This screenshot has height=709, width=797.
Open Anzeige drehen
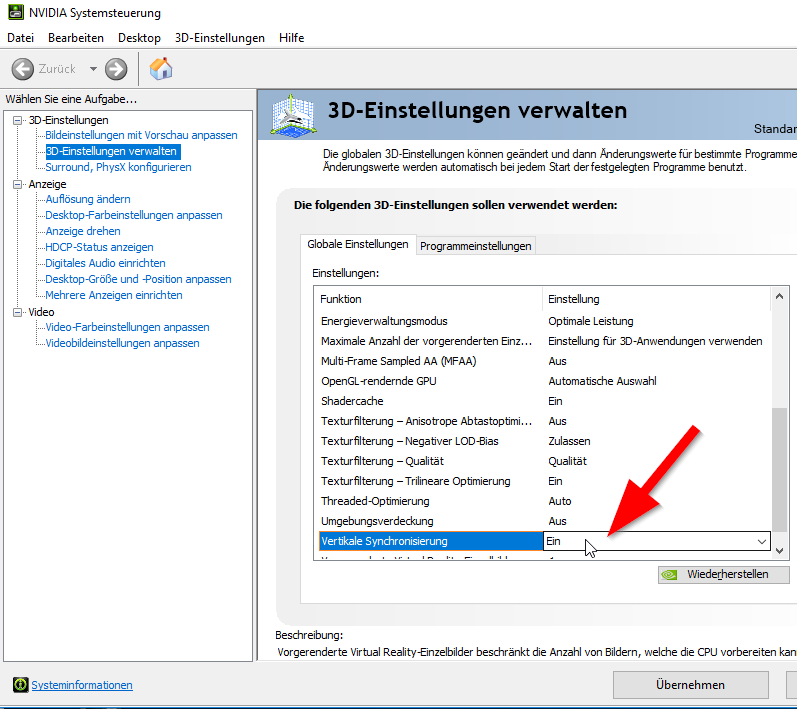pos(83,231)
